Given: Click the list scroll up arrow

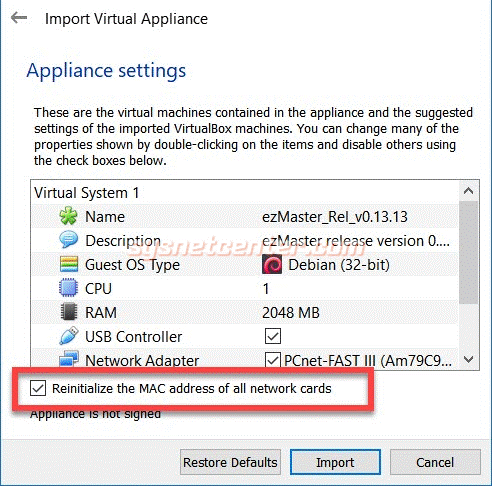Looking at the screenshot, I should pos(468,191).
